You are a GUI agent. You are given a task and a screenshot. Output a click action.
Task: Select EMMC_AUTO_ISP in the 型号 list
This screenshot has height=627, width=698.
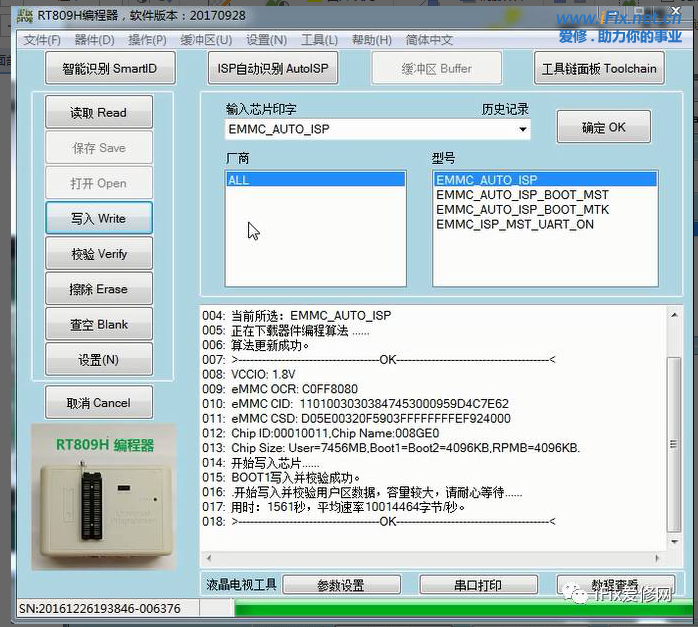point(545,180)
